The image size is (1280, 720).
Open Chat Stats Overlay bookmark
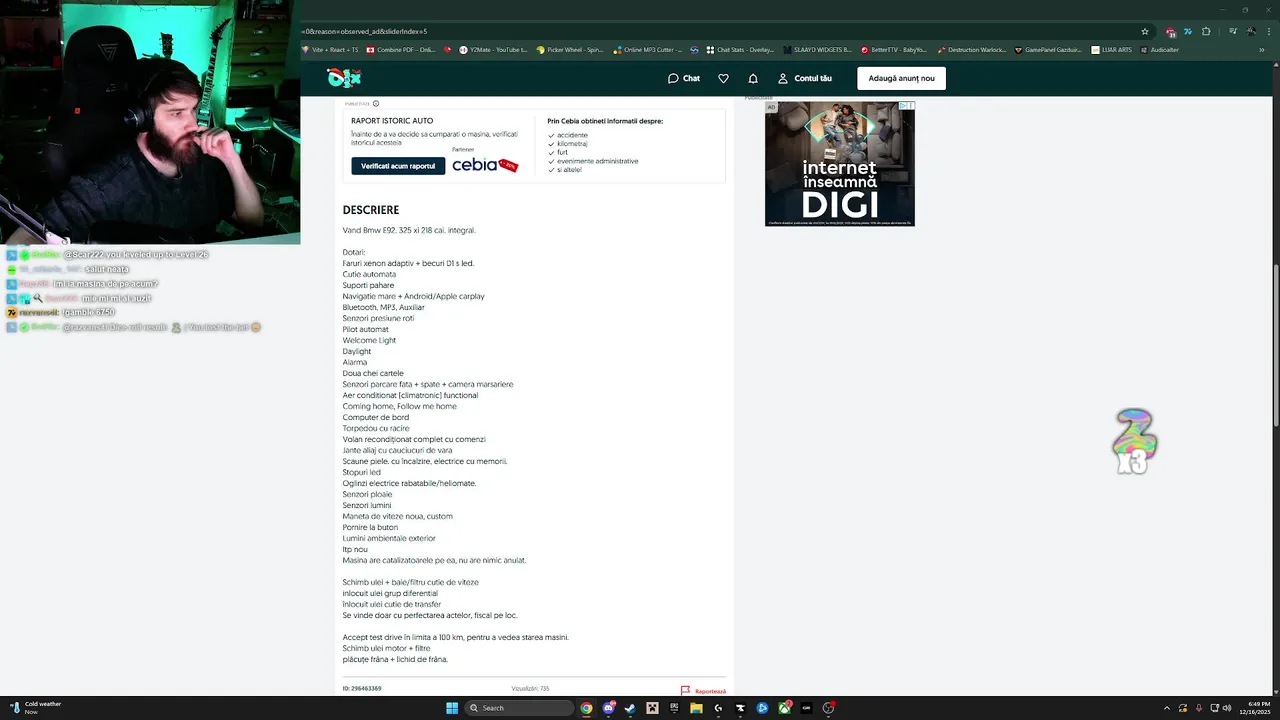click(x=740, y=49)
